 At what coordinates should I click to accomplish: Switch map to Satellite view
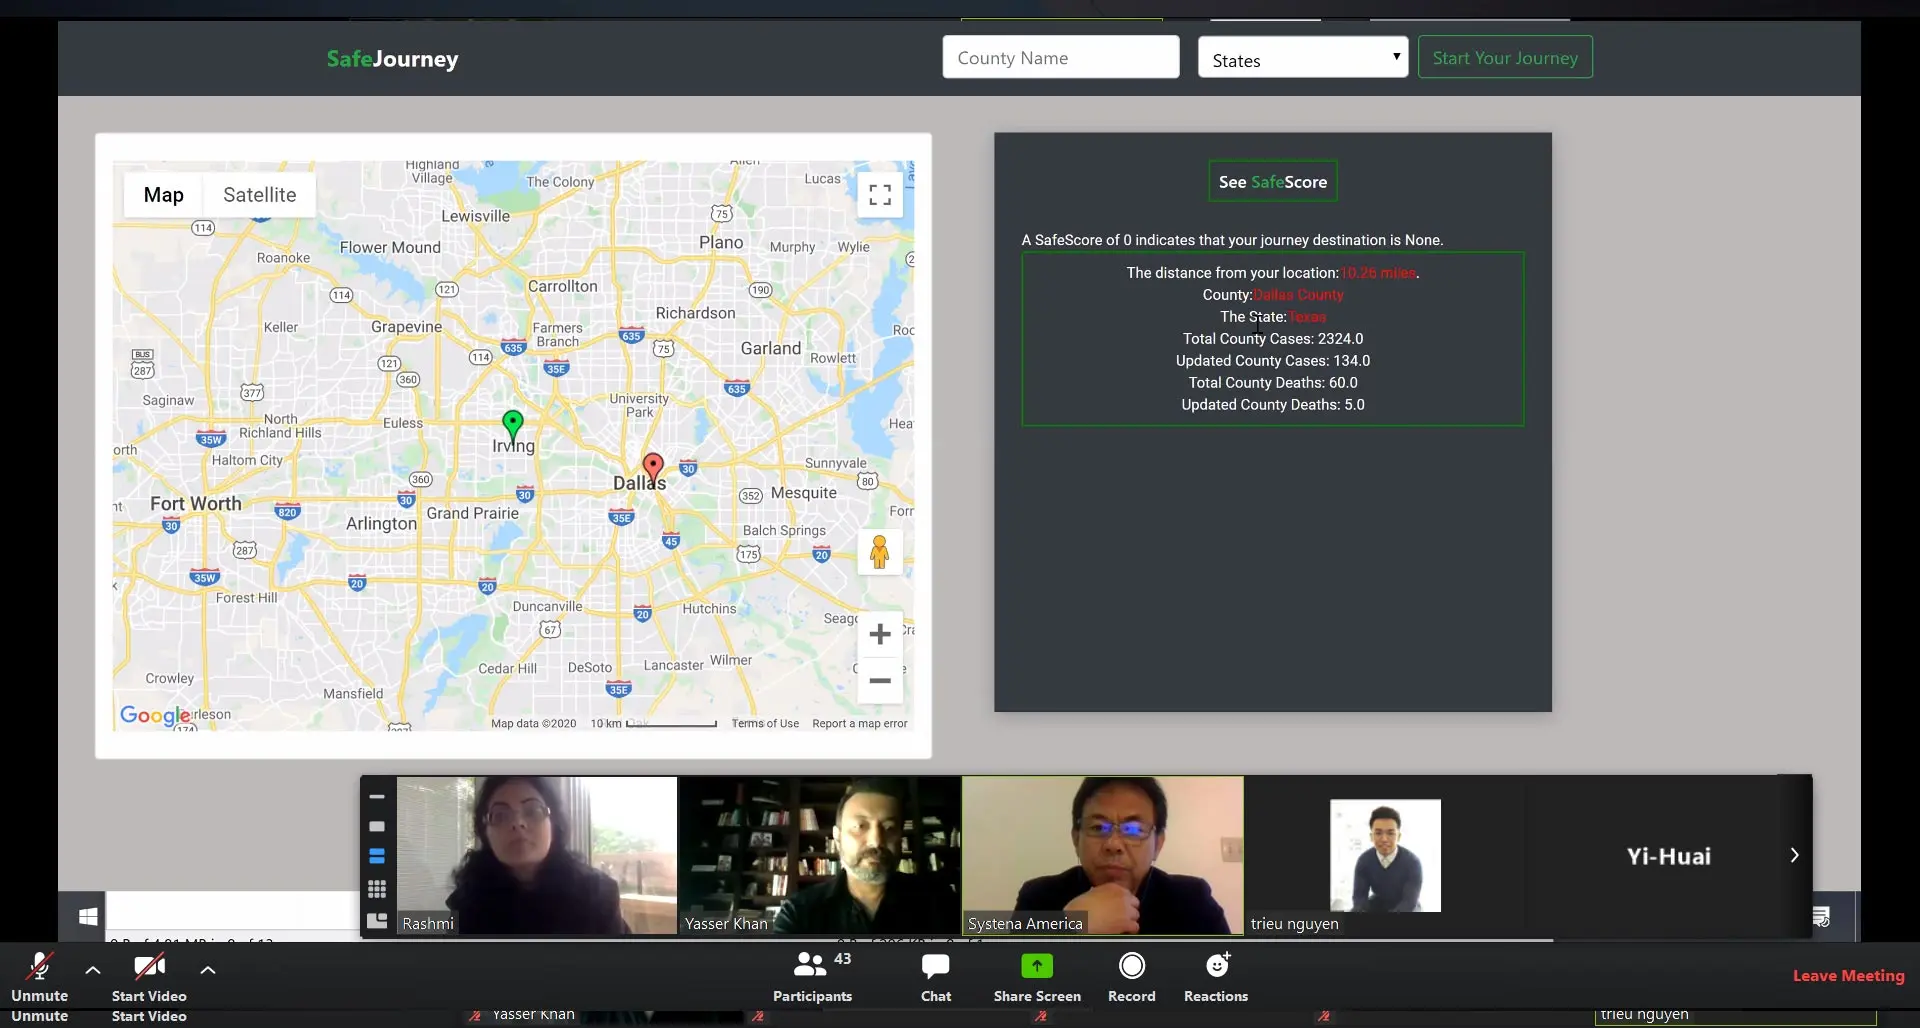tap(259, 195)
